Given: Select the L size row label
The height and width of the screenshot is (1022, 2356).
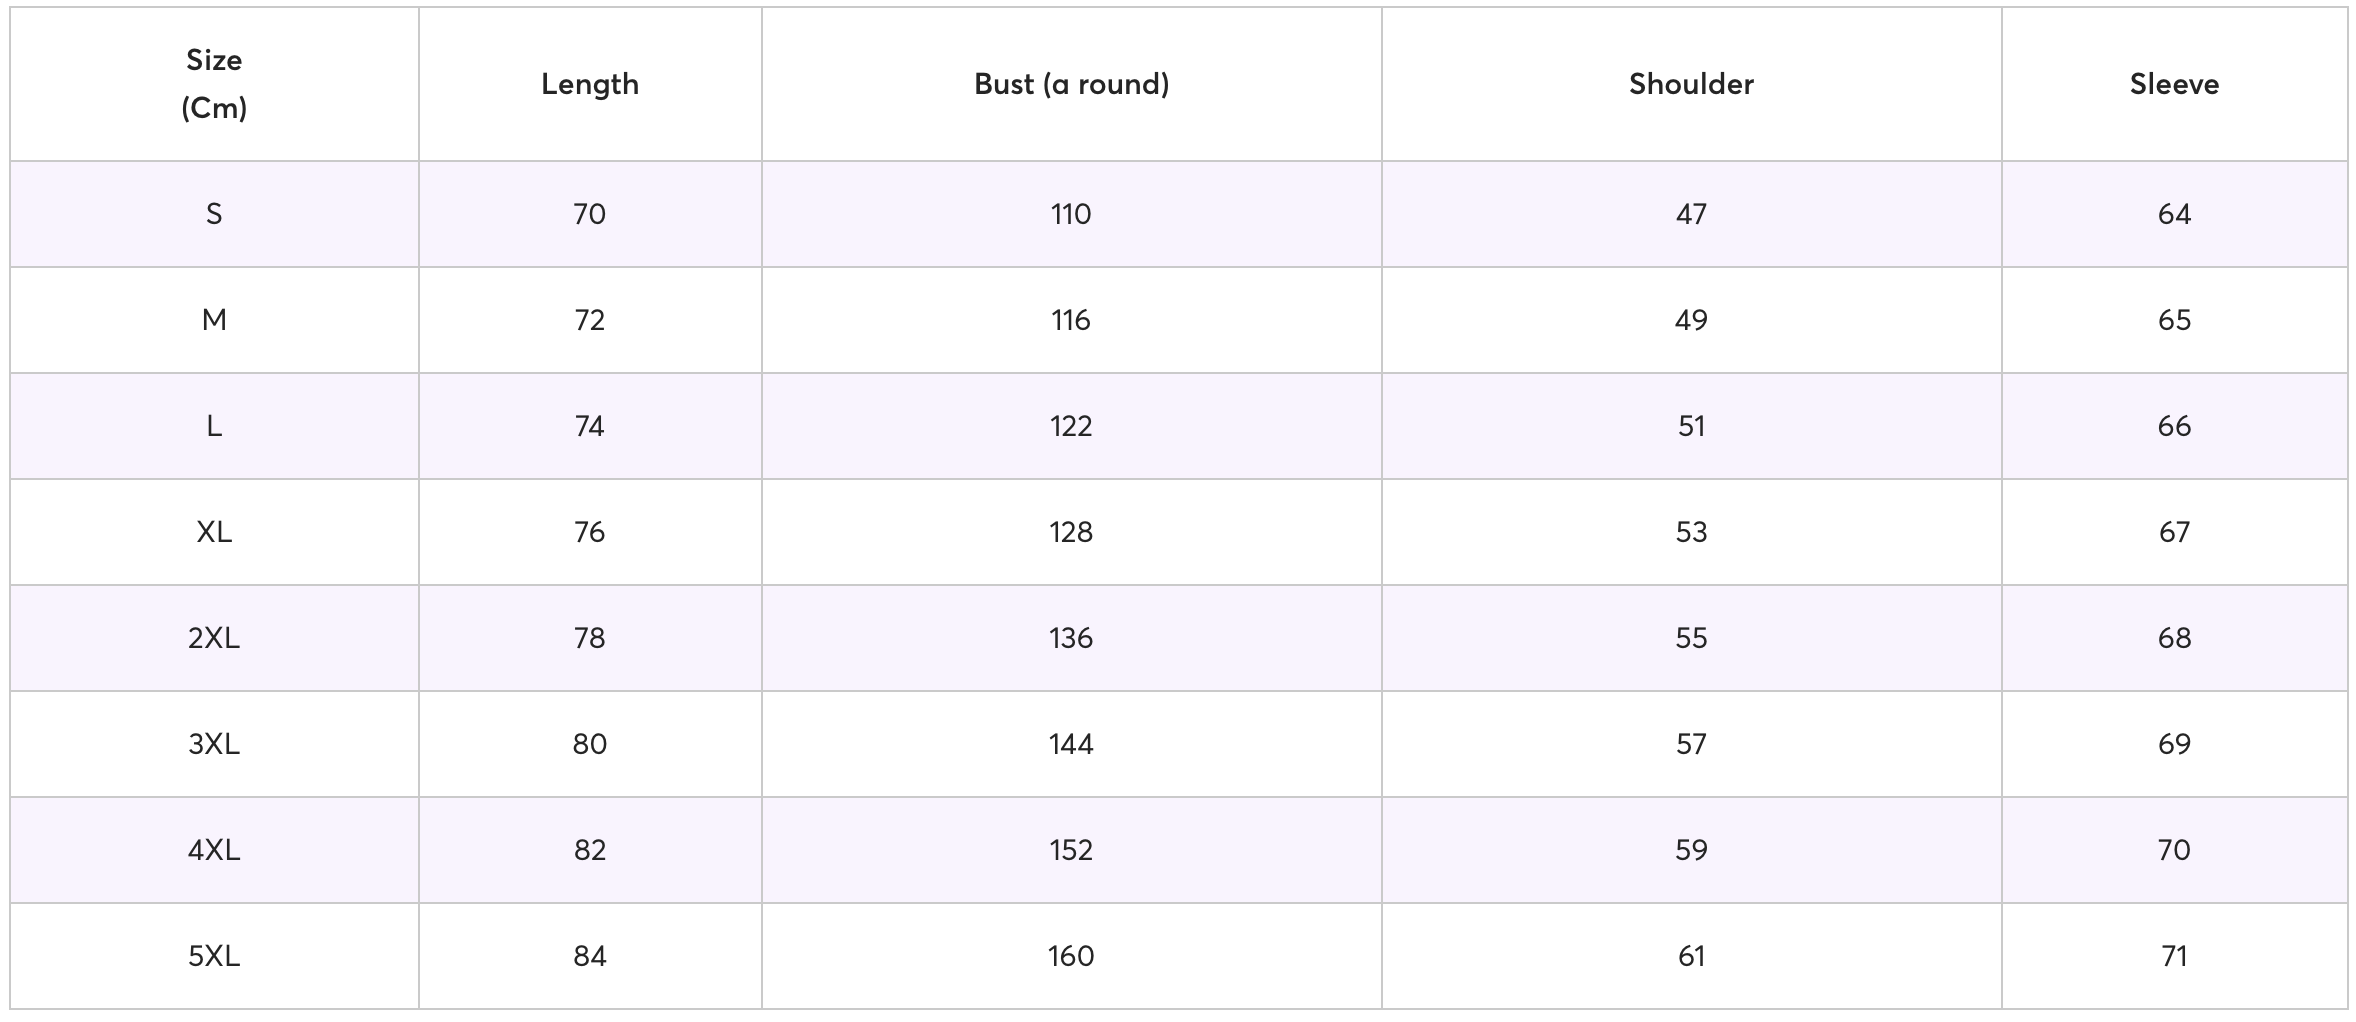Looking at the screenshot, I should pos(214,426).
